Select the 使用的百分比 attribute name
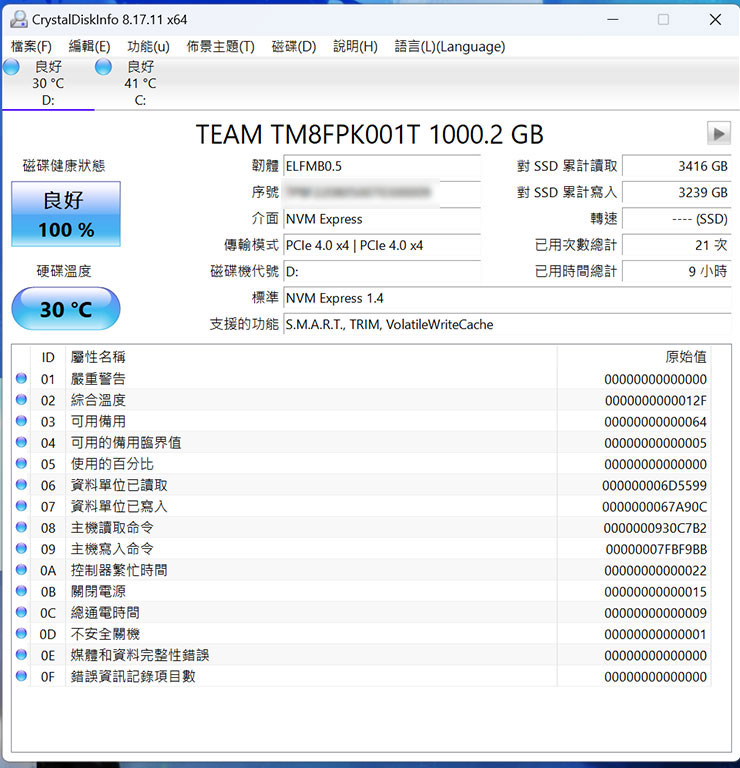Image resolution: width=740 pixels, height=768 pixels. point(112,464)
